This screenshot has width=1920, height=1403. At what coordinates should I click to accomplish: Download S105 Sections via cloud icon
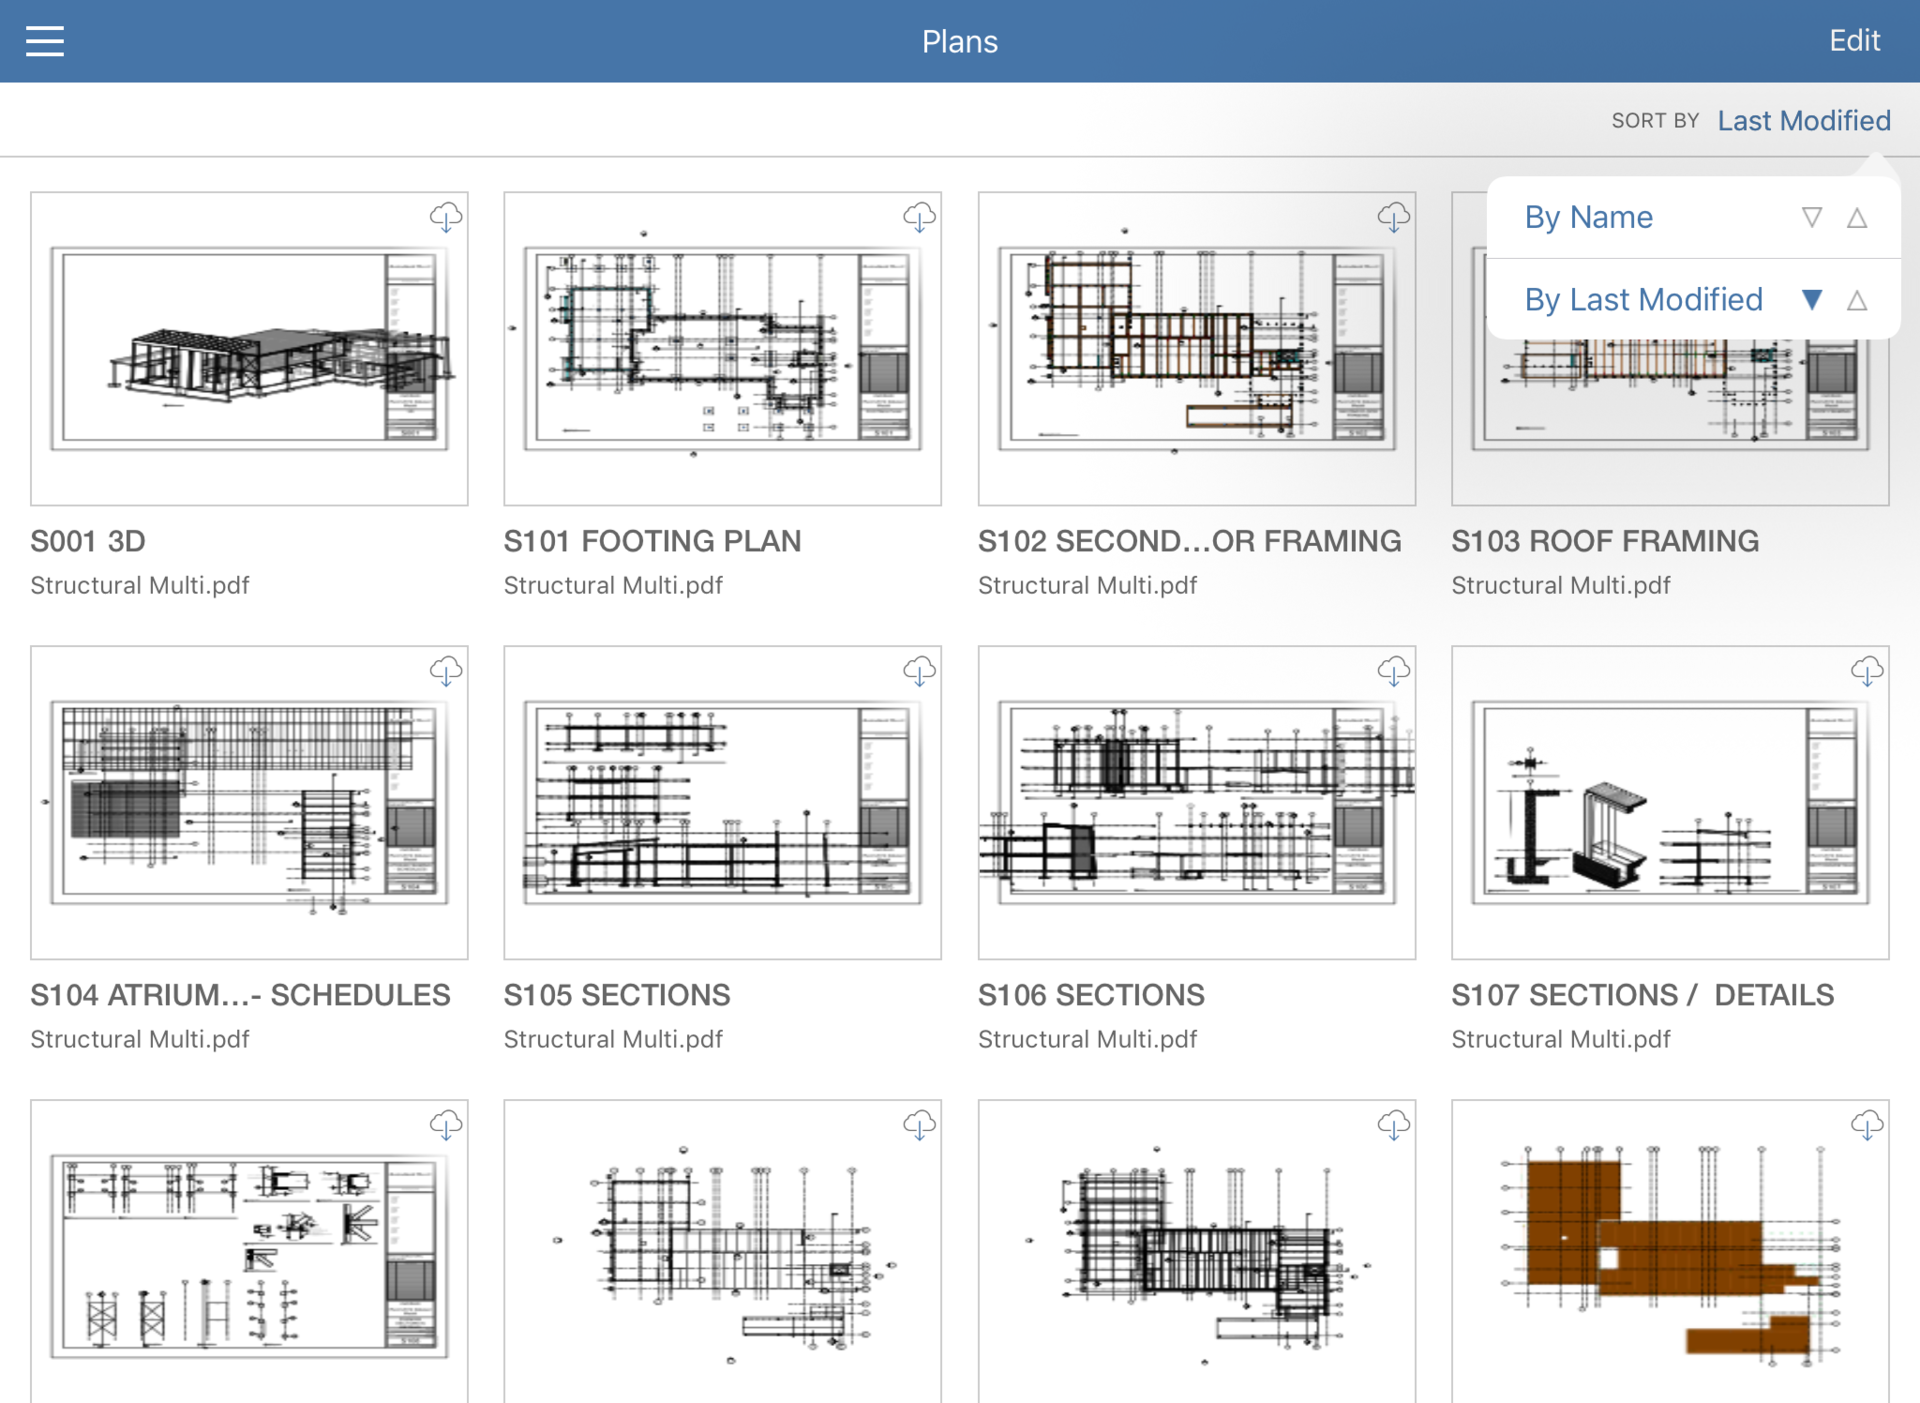click(919, 671)
